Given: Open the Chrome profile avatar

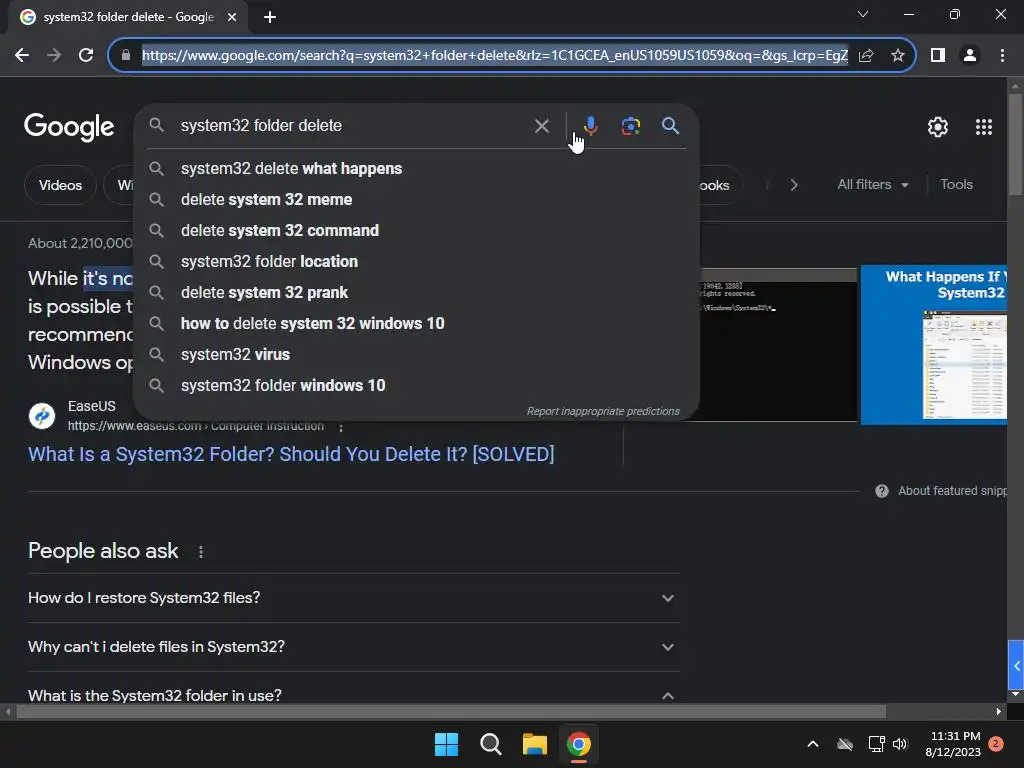Looking at the screenshot, I should pos(970,56).
